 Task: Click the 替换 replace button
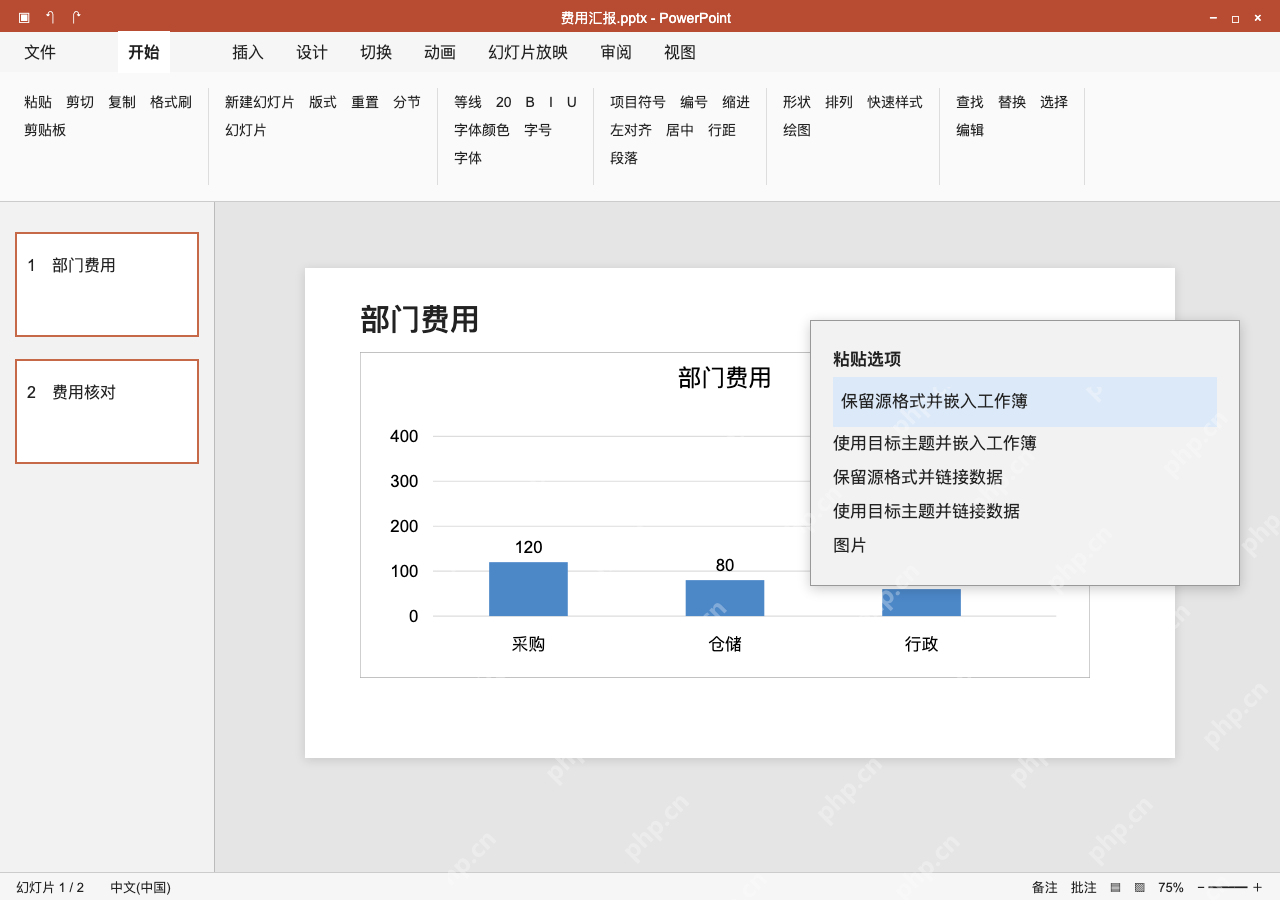point(1012,102)
